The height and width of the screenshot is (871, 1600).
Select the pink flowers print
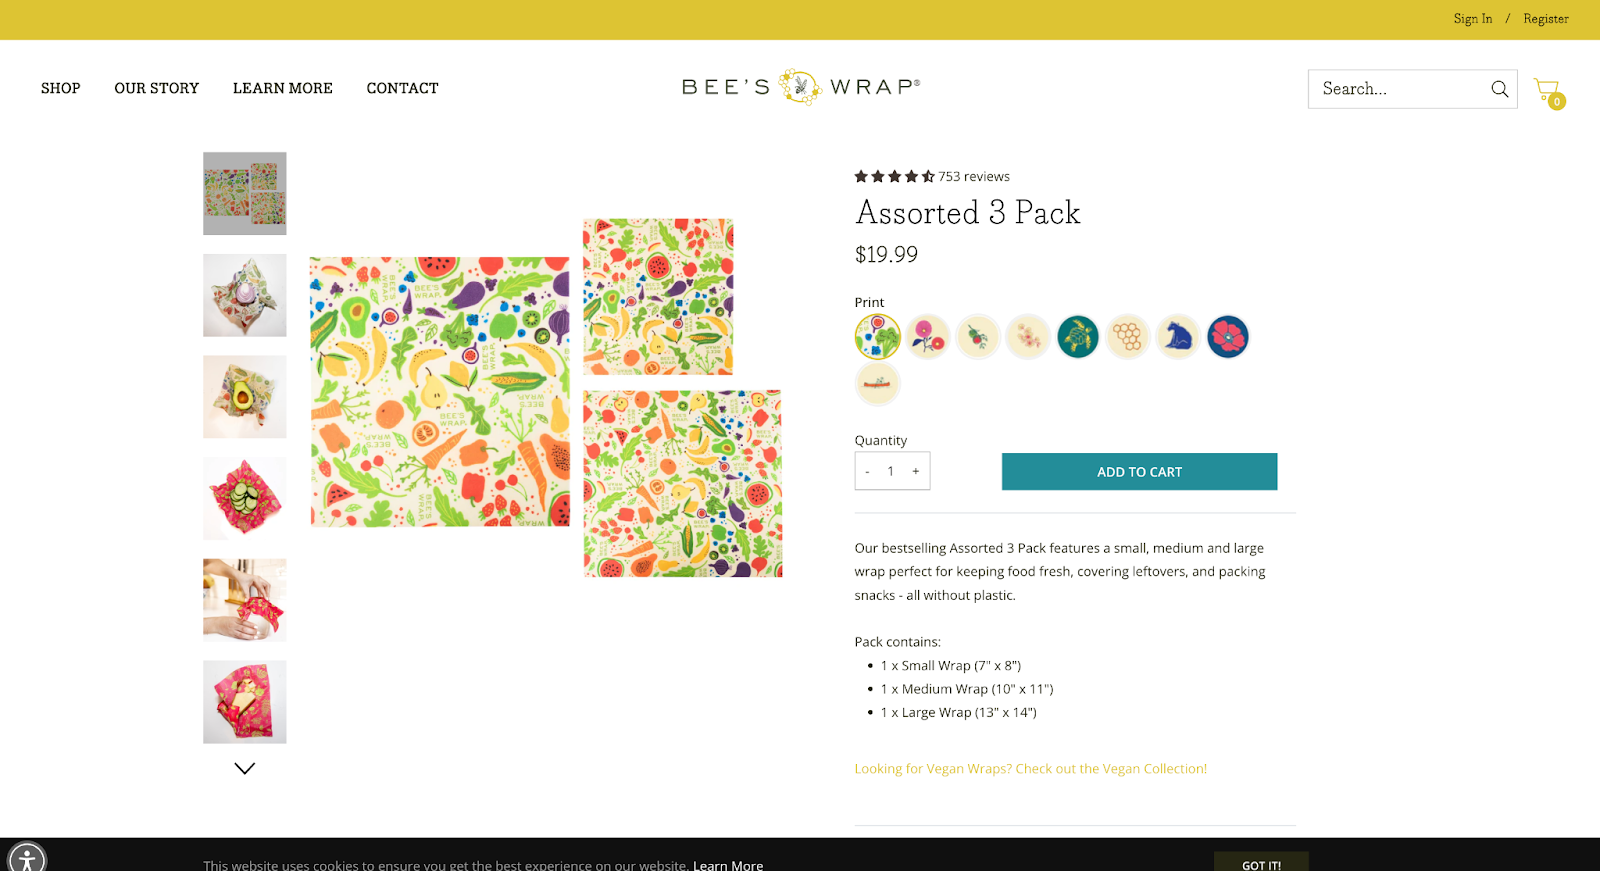[x=927, y=336]
